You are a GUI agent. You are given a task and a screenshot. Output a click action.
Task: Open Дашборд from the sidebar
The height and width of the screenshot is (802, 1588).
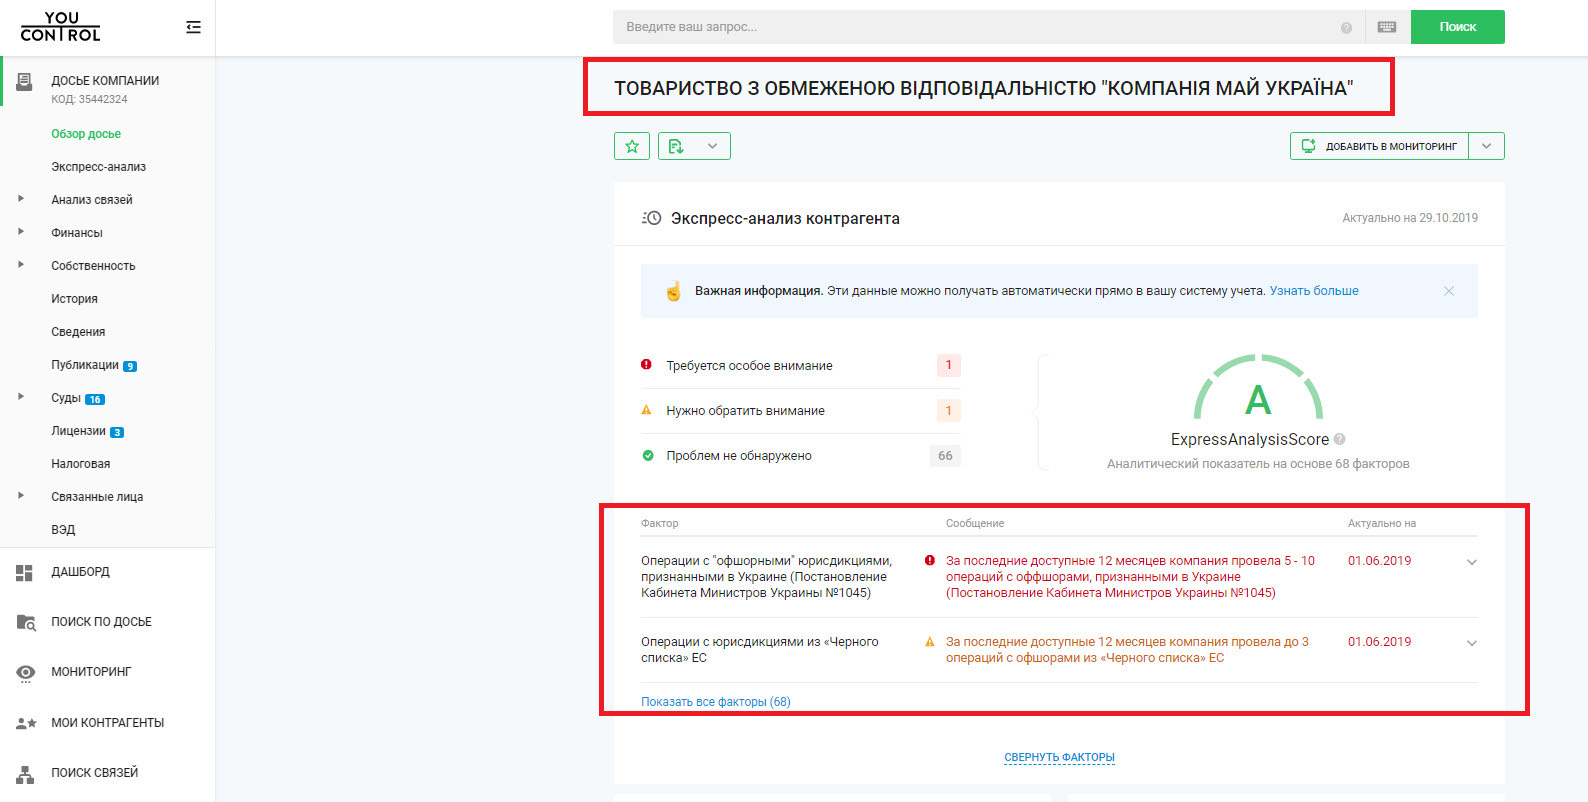80,572
